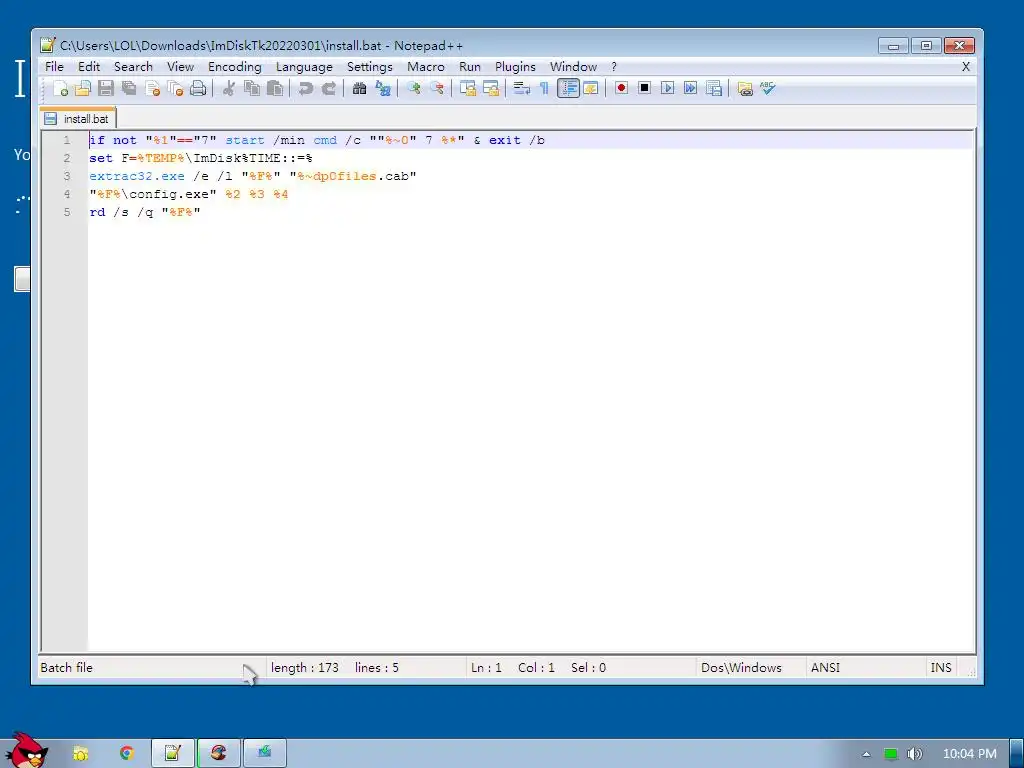Screen dimensions: 1024x768
Task: Create a new file with toolbar icon
Action: tap(60, 88)
